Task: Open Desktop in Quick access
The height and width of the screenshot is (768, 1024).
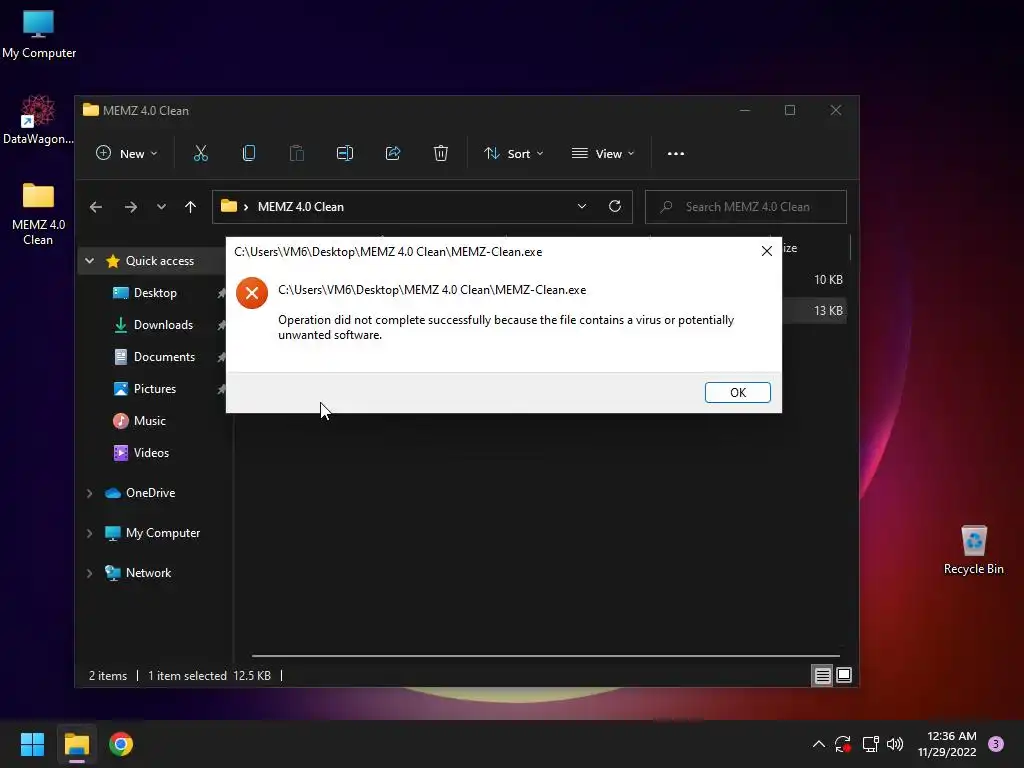Action: [x=155, y=293]
